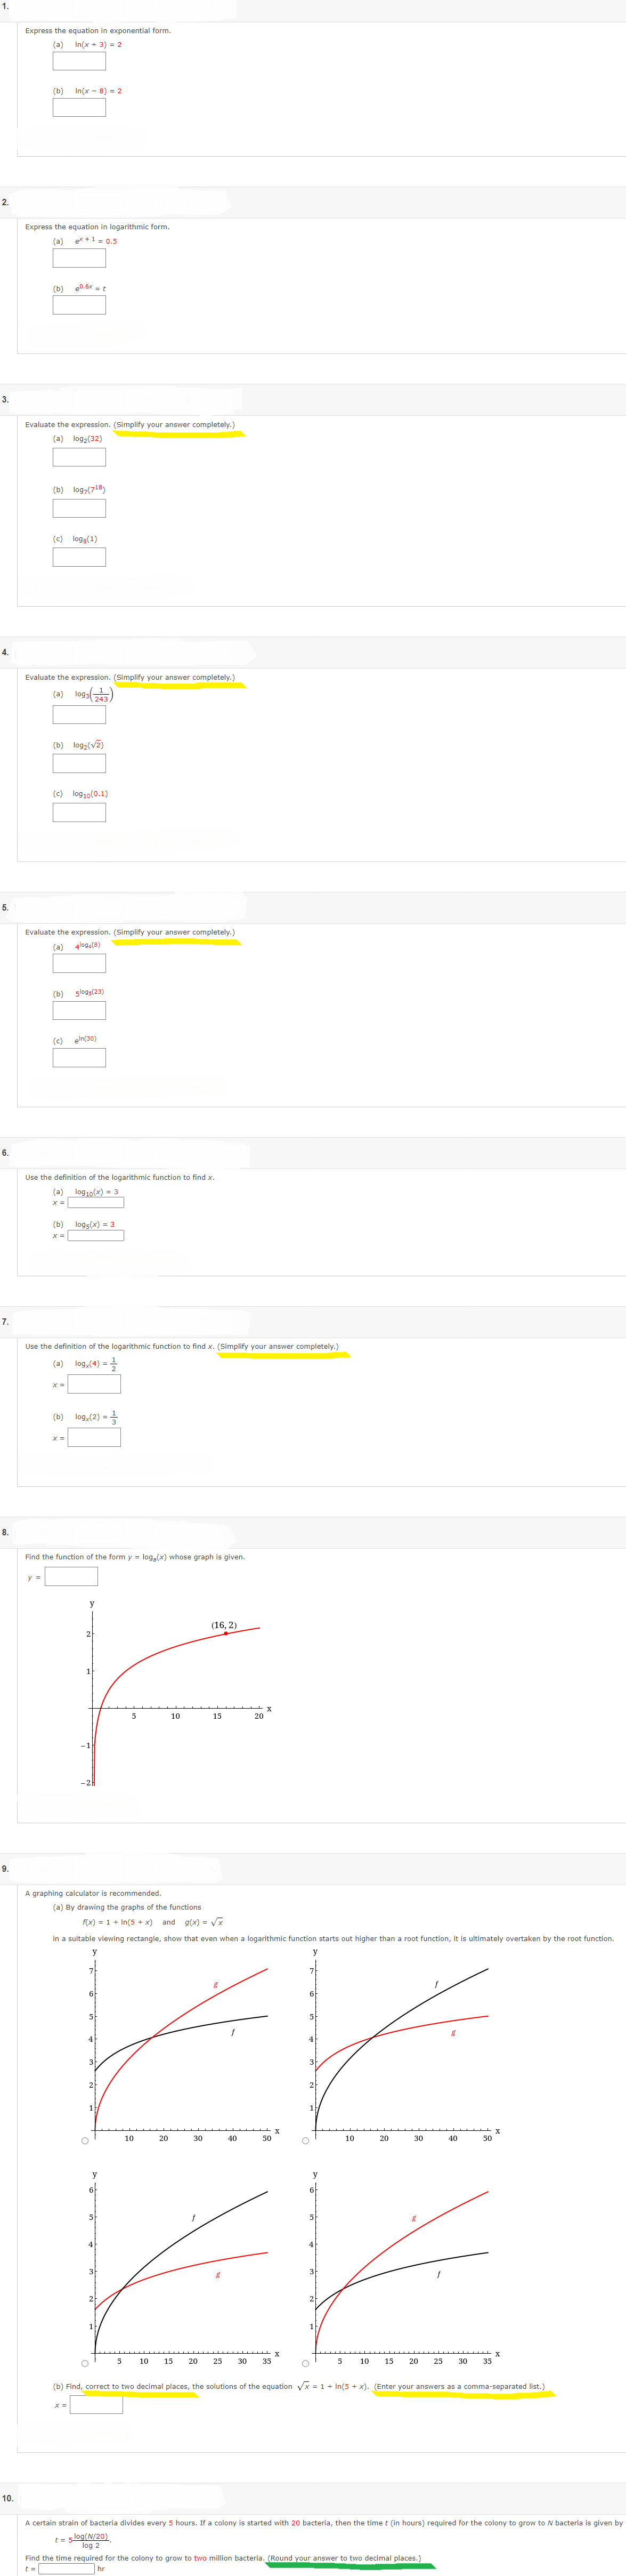
Task: Click the answer box for e^(x+1) = 0.5
Action: [x=79, y=258]
